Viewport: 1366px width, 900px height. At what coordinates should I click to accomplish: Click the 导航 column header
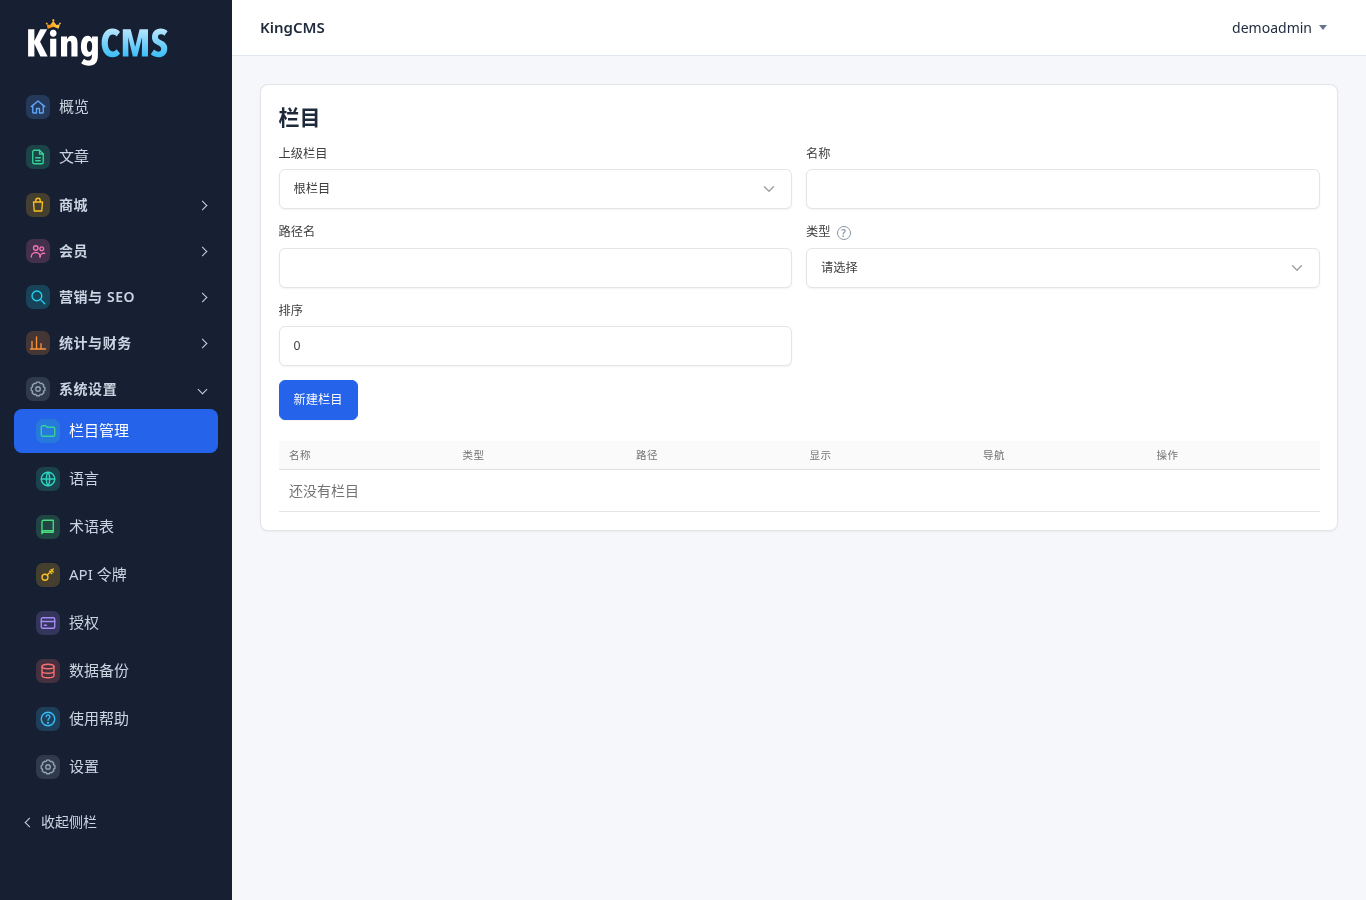[994, 455]
